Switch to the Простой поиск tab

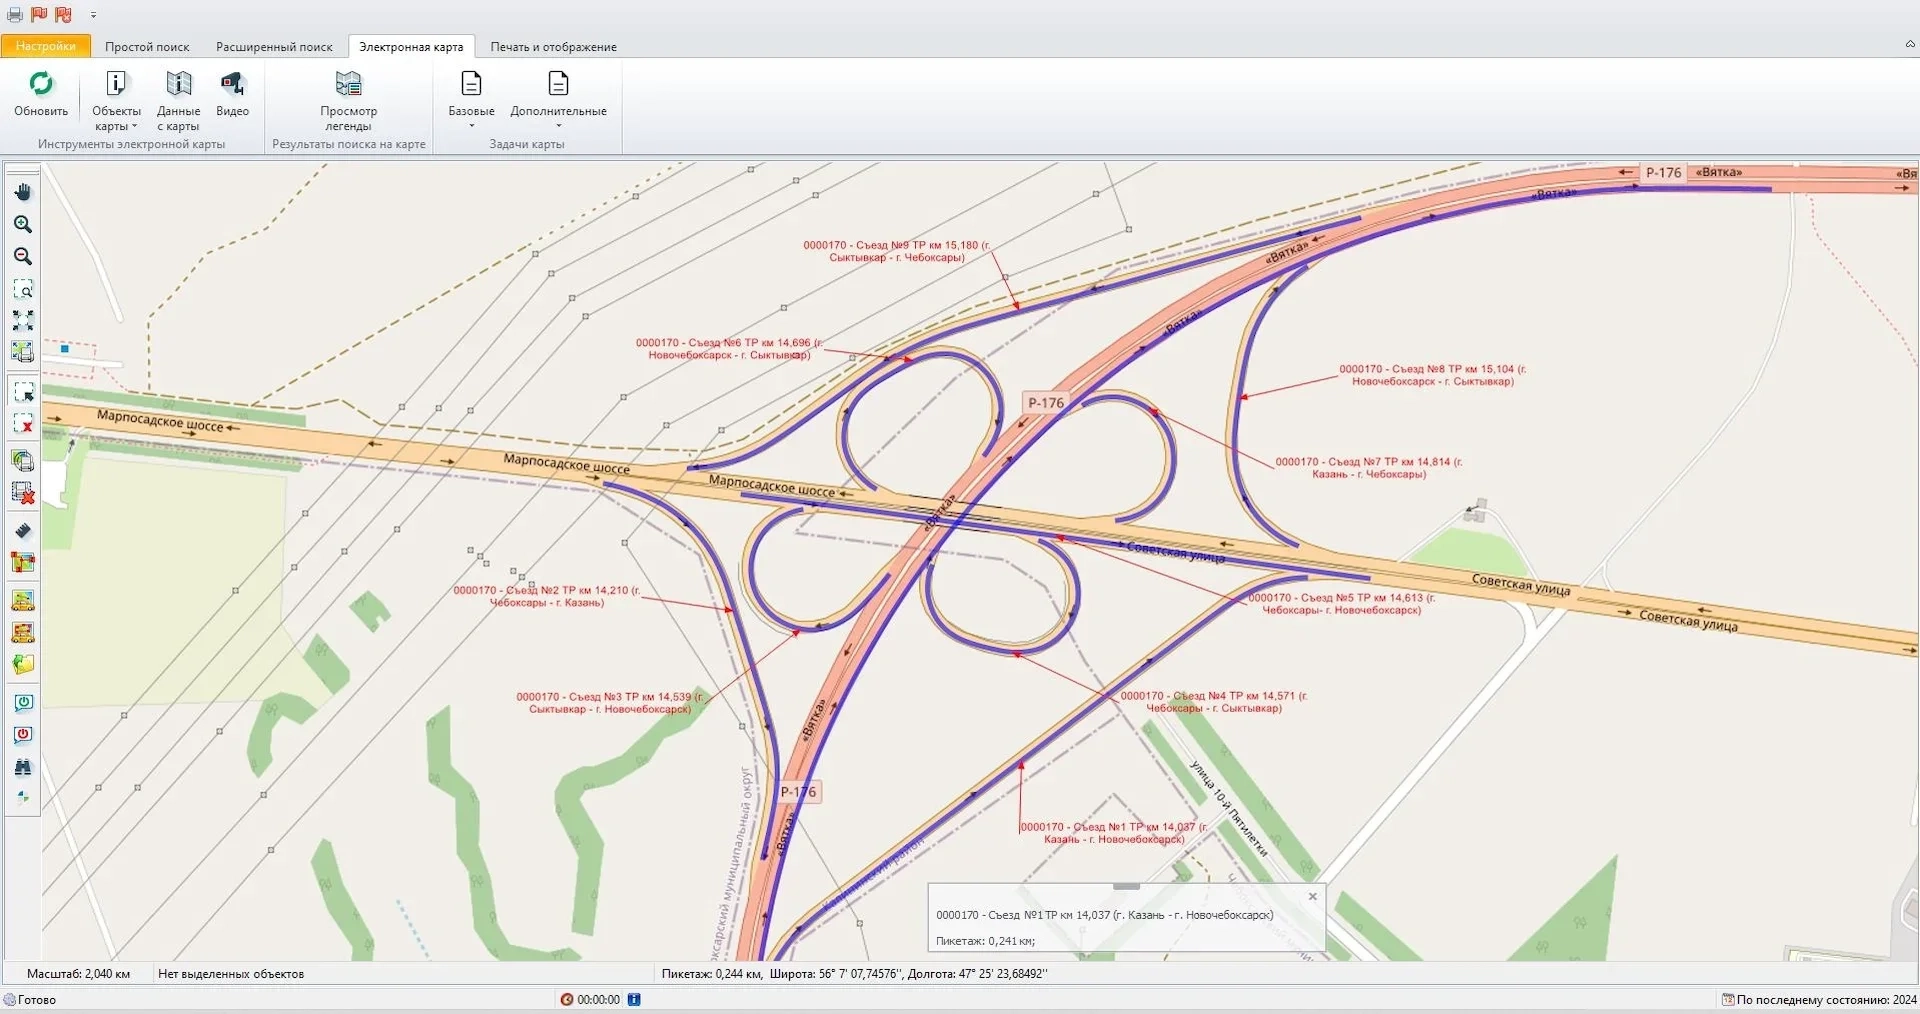[147, 47]
